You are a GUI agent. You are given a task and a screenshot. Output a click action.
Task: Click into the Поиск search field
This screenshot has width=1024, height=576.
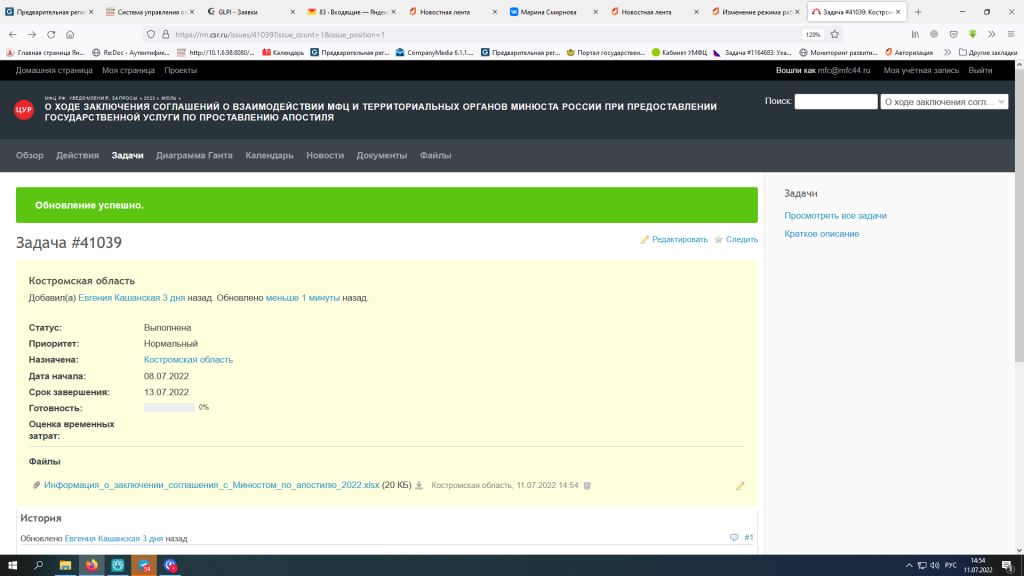(x=835, y=102)
